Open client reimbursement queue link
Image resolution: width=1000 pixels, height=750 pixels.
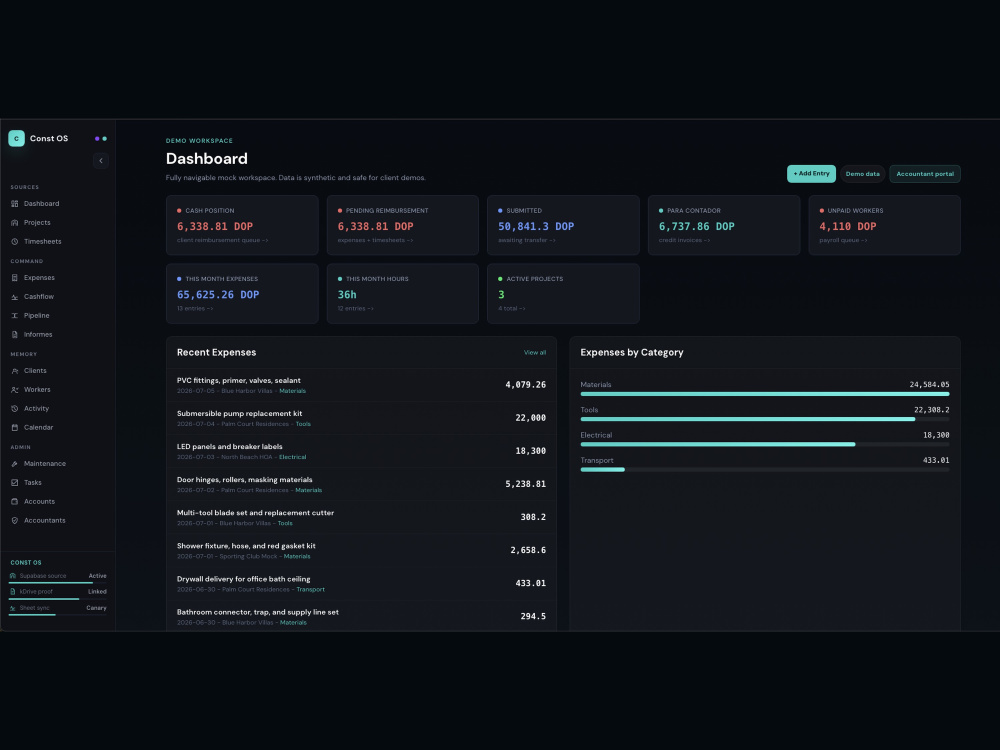[223, 240]
